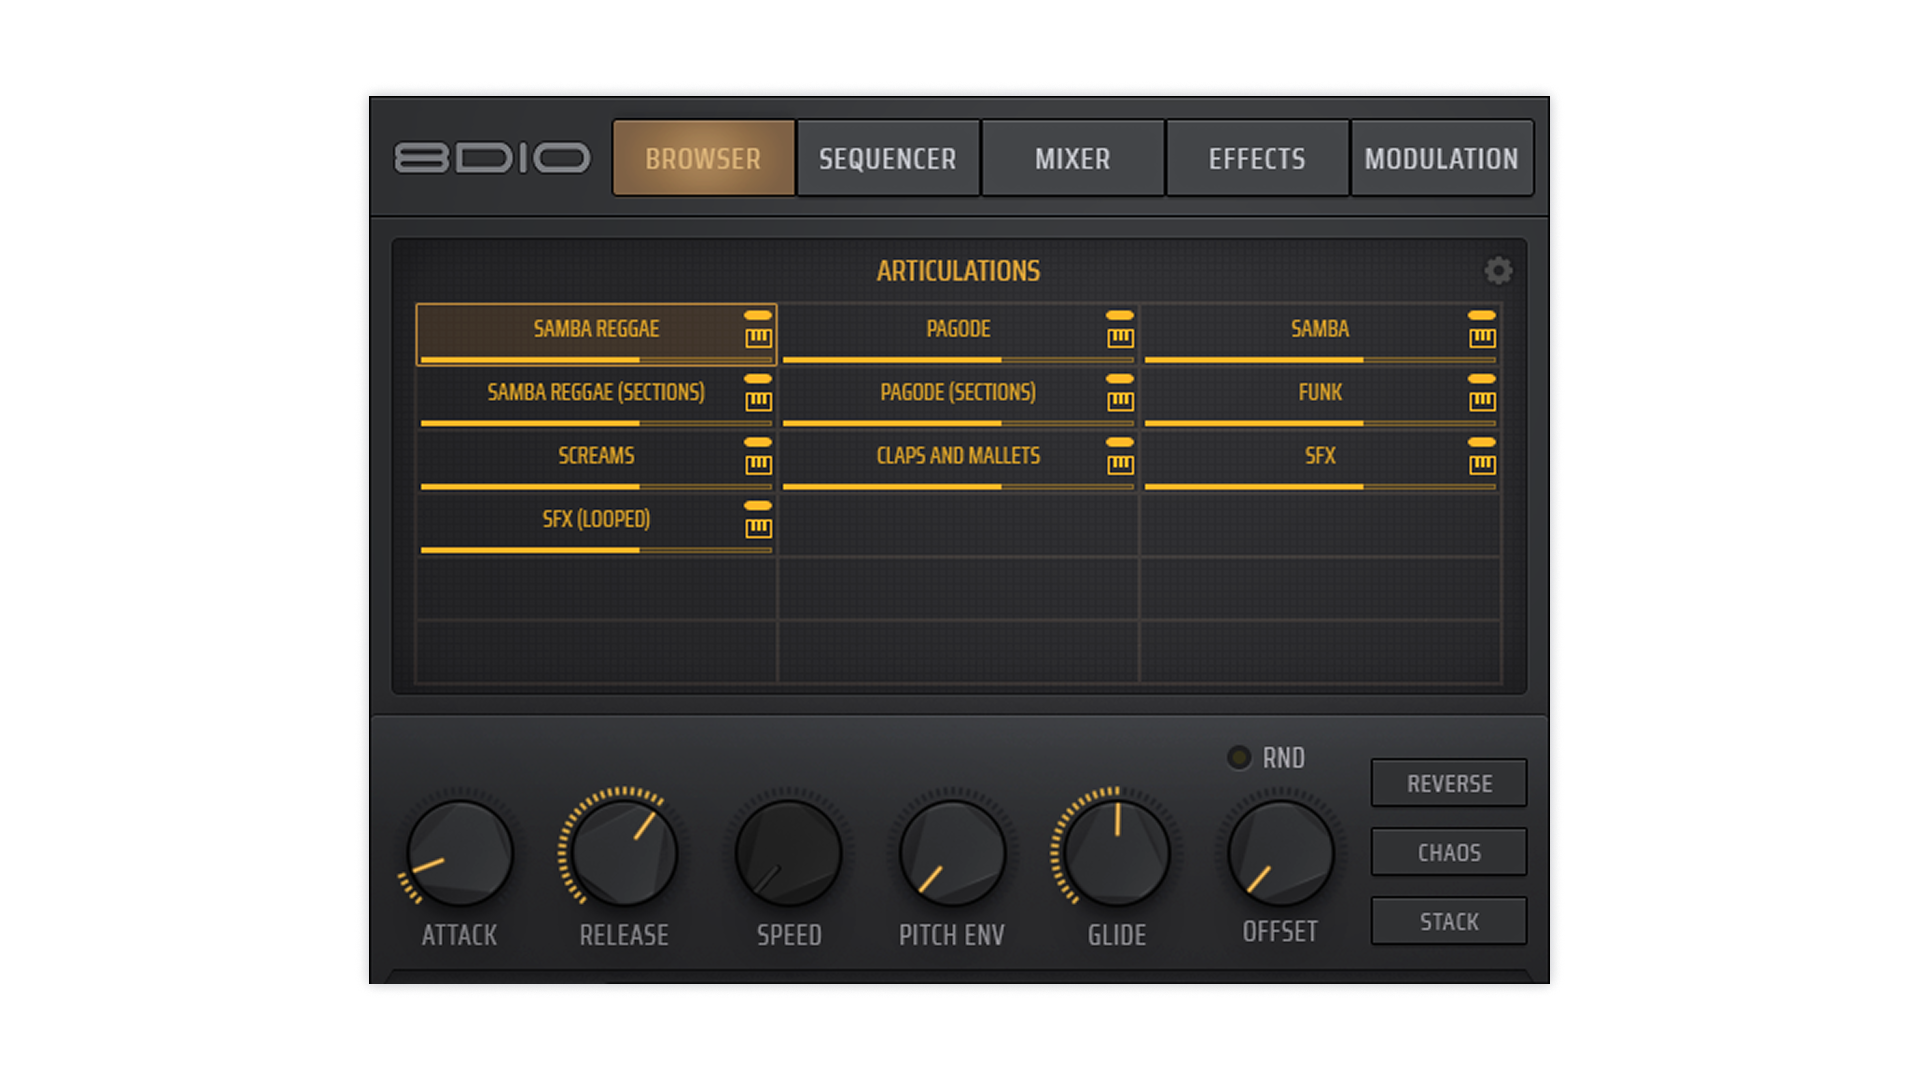Open the Effects tab
The width and height of the screenshot is (1920, 1080).
click(1256, 158)
